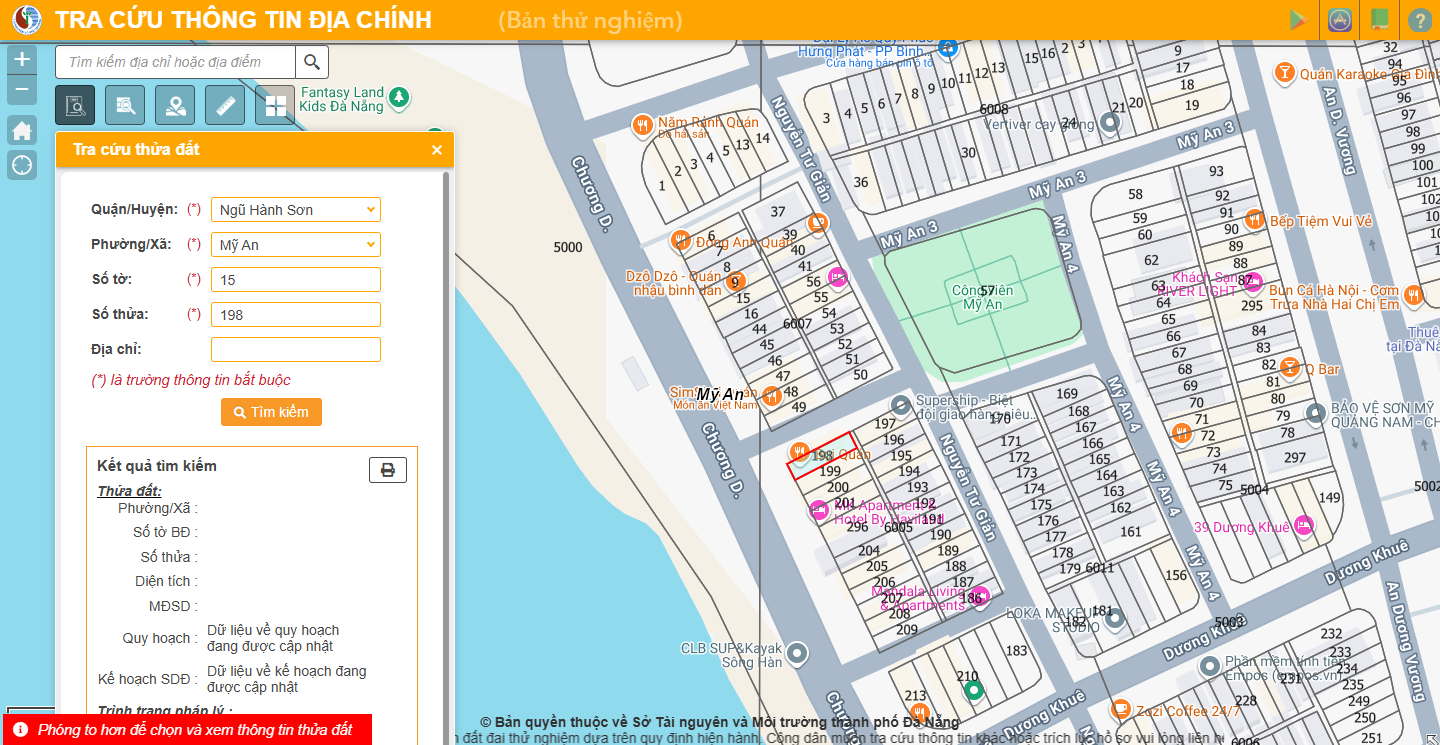Expand the Quận/Huyện dropdown
This screenshot has width=1440, height=745.
point(295,210)
